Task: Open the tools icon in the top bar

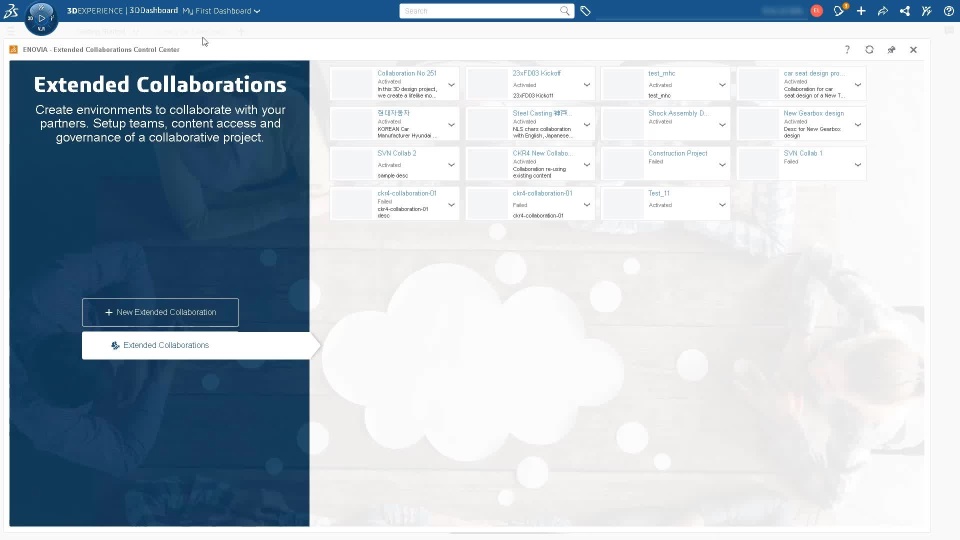Action: (x=927, y=10)
